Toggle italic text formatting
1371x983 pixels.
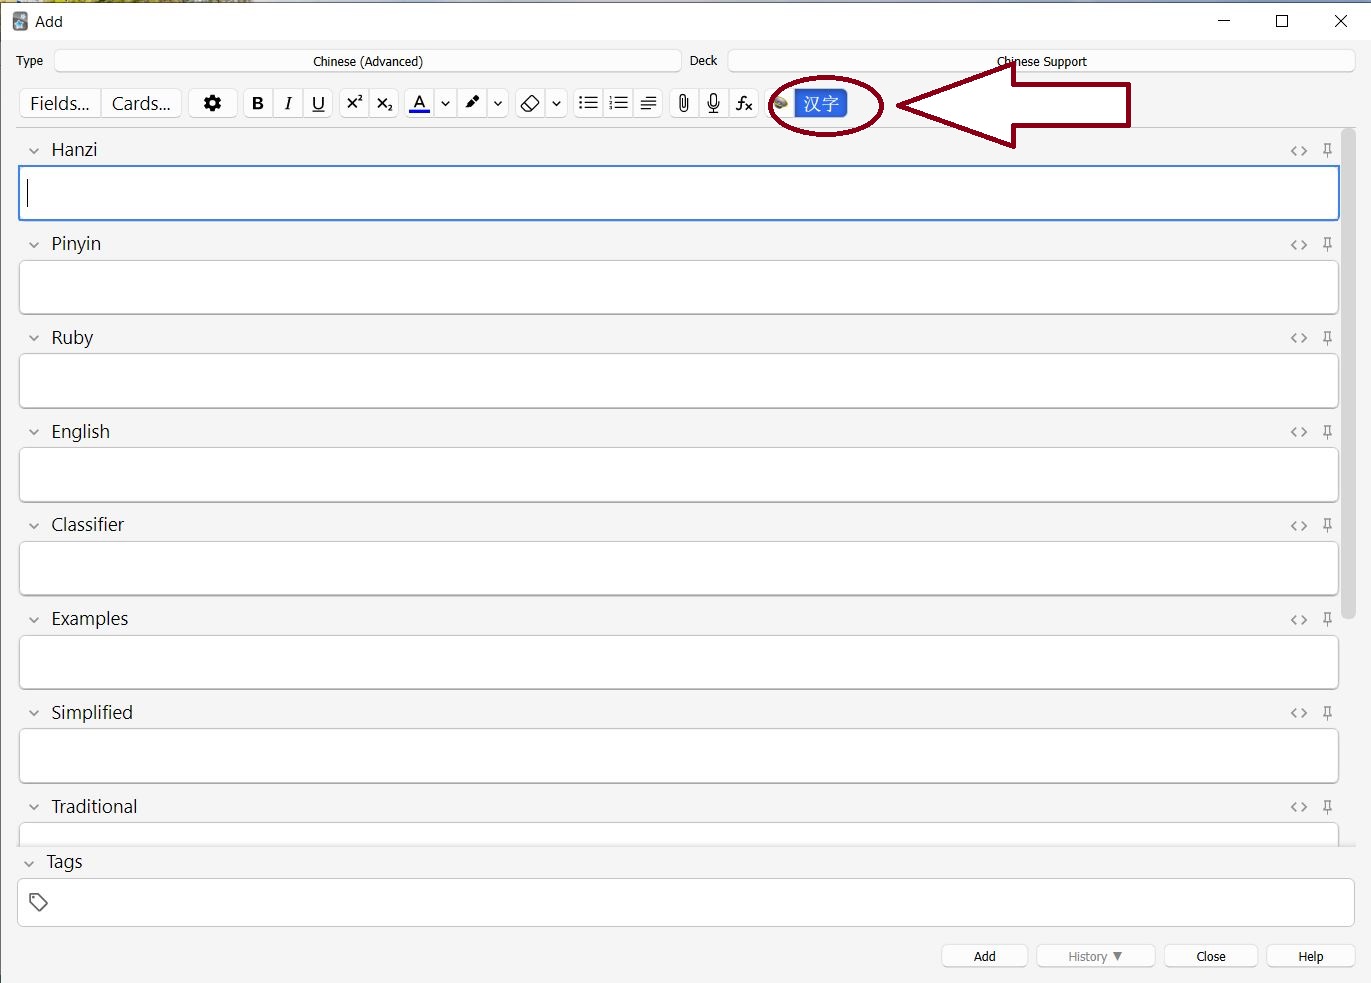point(288,103)
